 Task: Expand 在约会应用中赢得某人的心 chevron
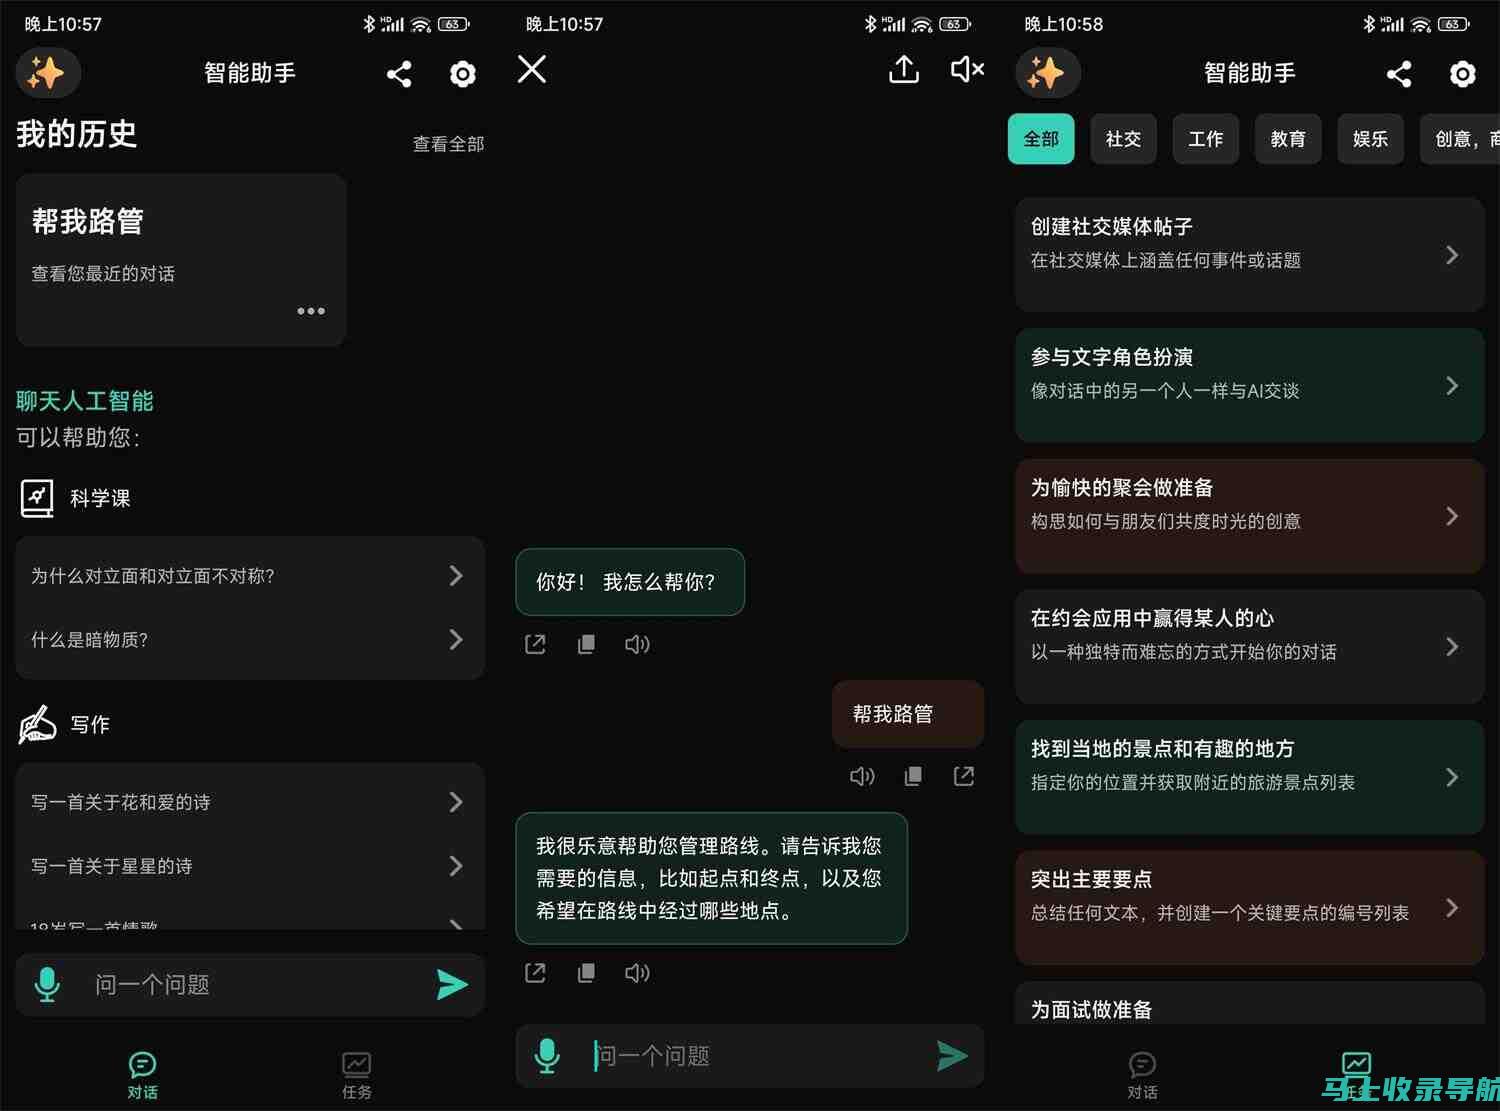pyautogui.click(x=1452, y=647)
